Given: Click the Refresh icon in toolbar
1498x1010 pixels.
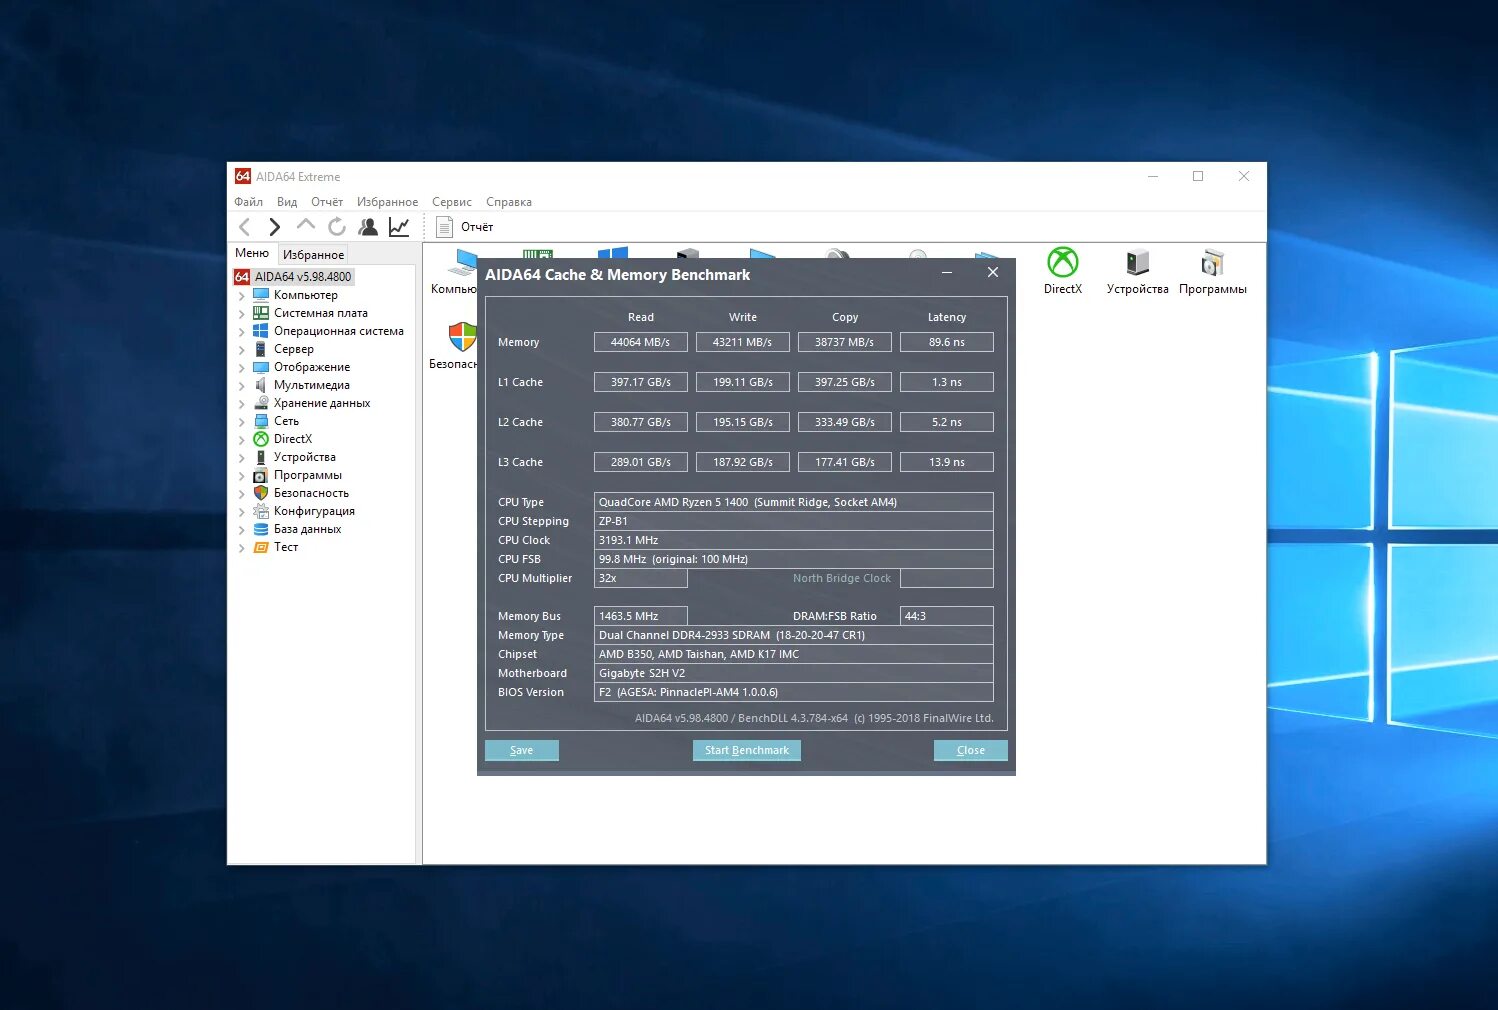Looking at the screenshot, I should [x=337, y=227].
